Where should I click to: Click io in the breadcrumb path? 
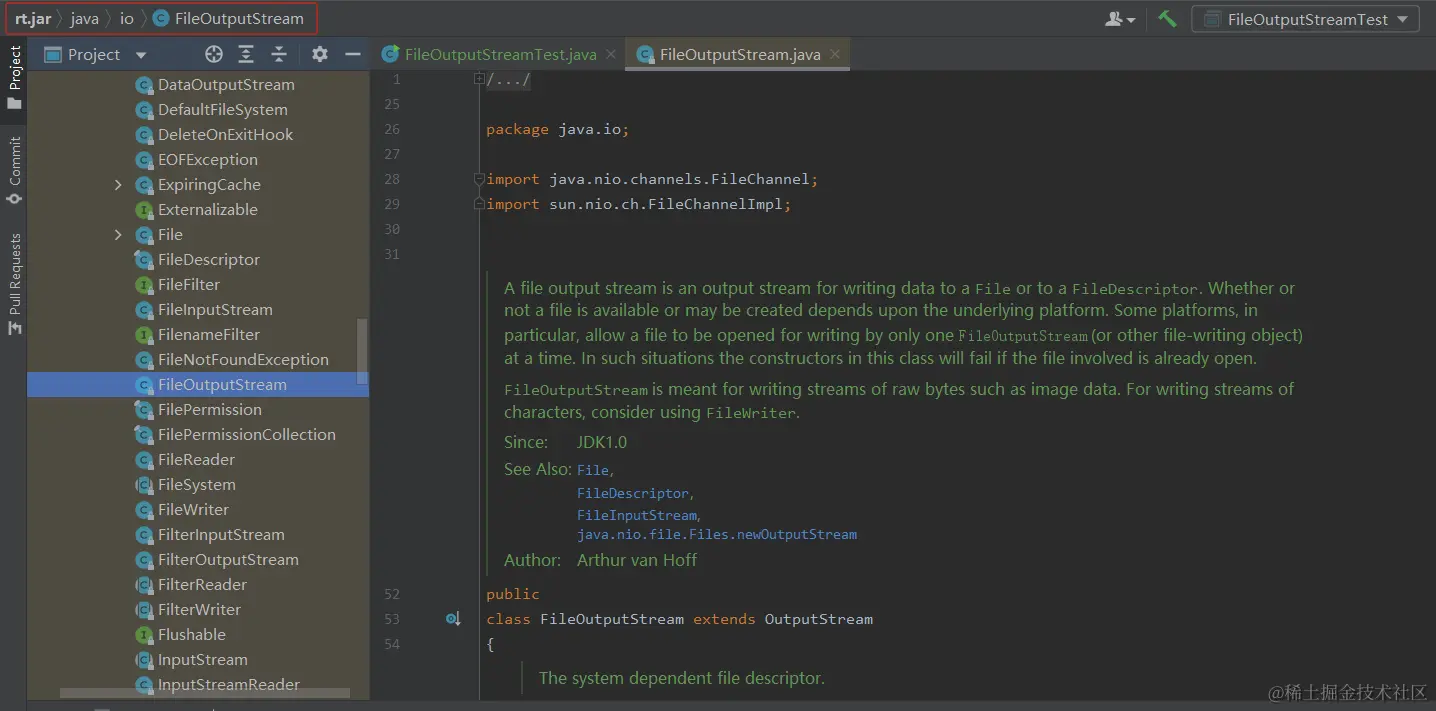click(x=126, y=18)
